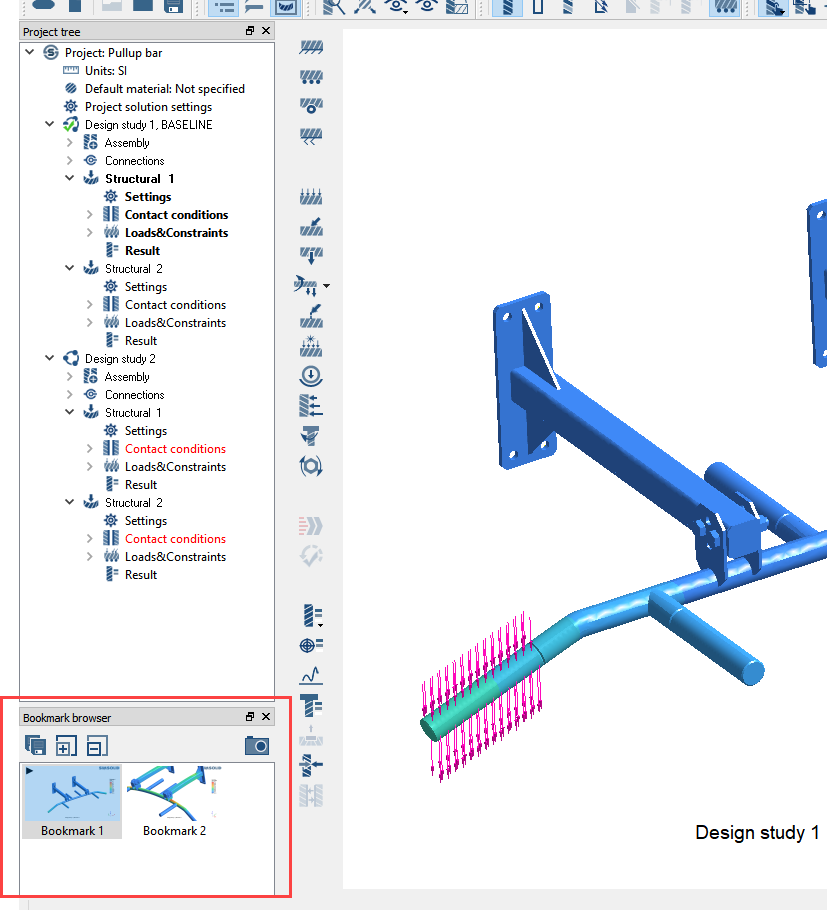Expand Assembly under Design study 2
Image resolution: width=827 pixels, height=910 pixels.
70,376
